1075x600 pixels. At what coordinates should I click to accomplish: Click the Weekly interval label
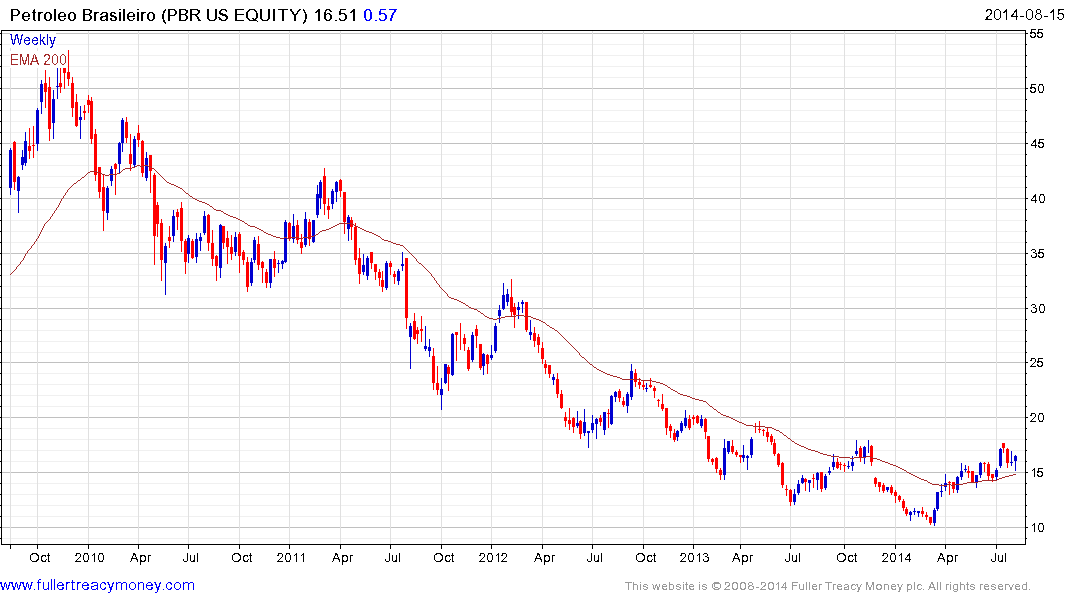pos(33,40)
